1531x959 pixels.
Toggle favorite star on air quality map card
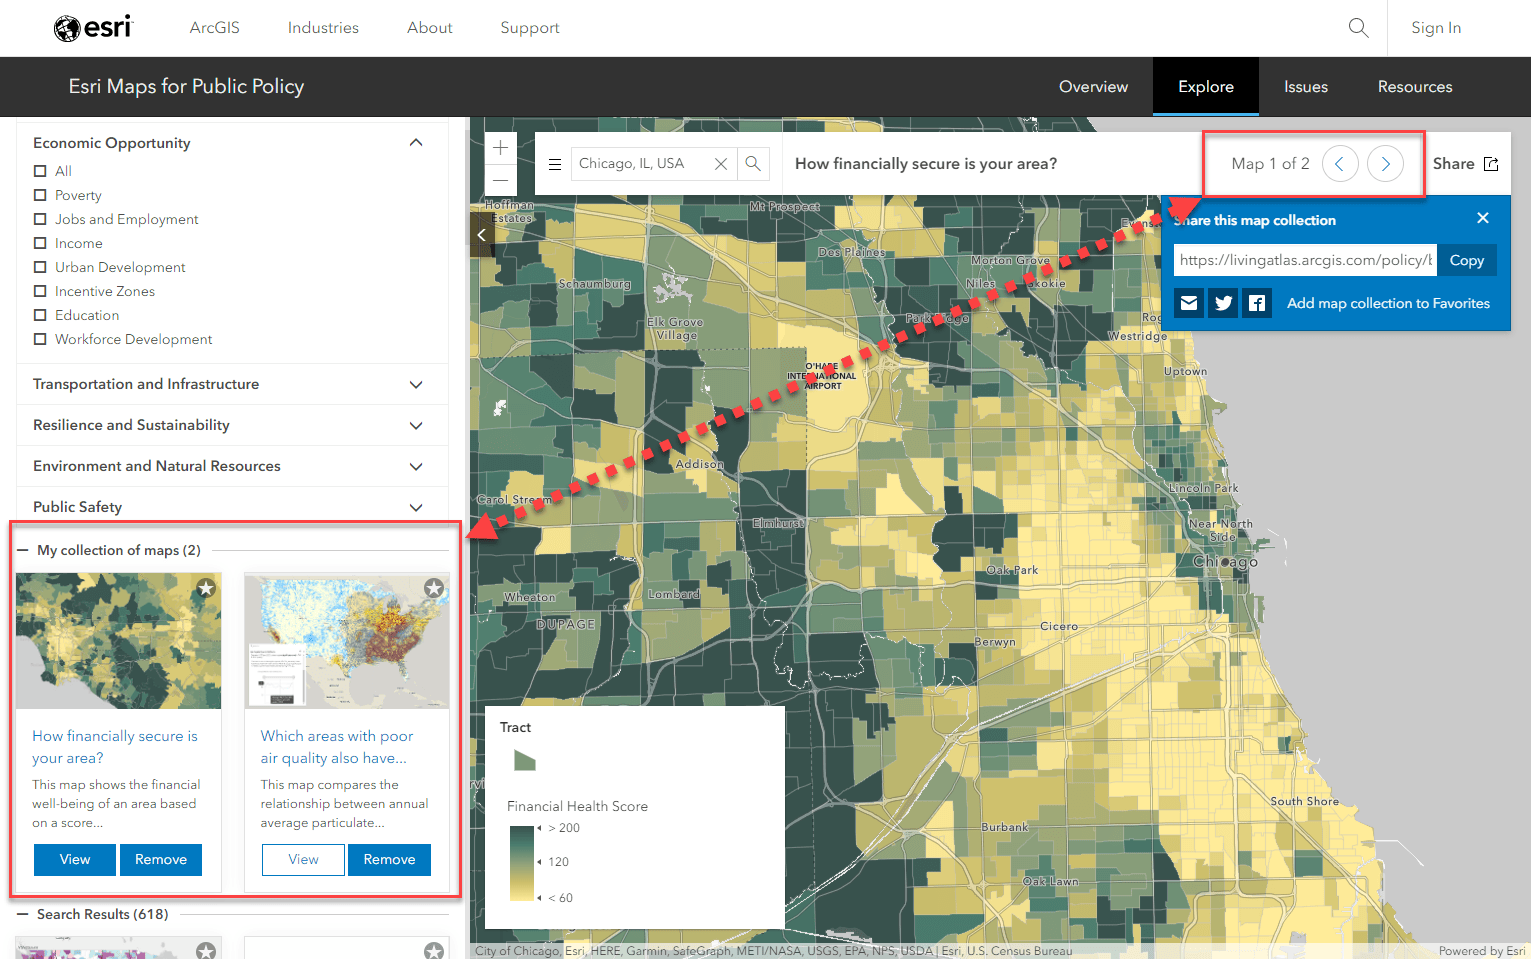[434, 588]
